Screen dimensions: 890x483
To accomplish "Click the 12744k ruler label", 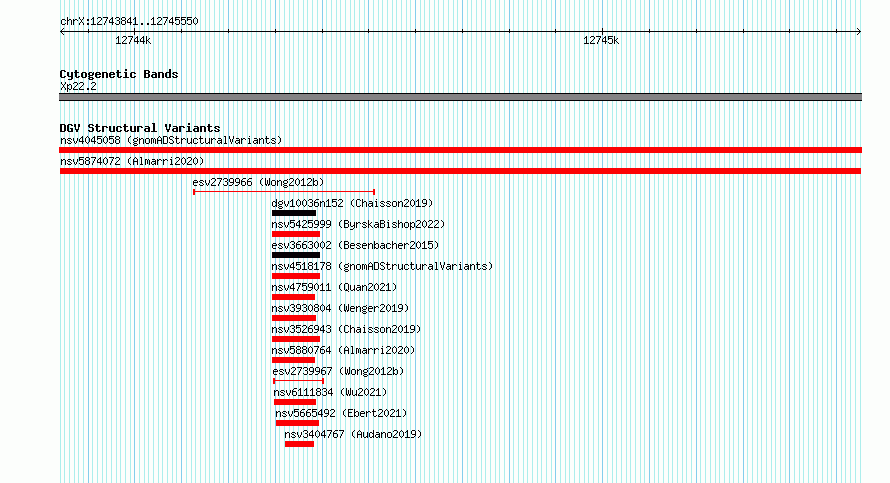I will (x=133, y=40).
